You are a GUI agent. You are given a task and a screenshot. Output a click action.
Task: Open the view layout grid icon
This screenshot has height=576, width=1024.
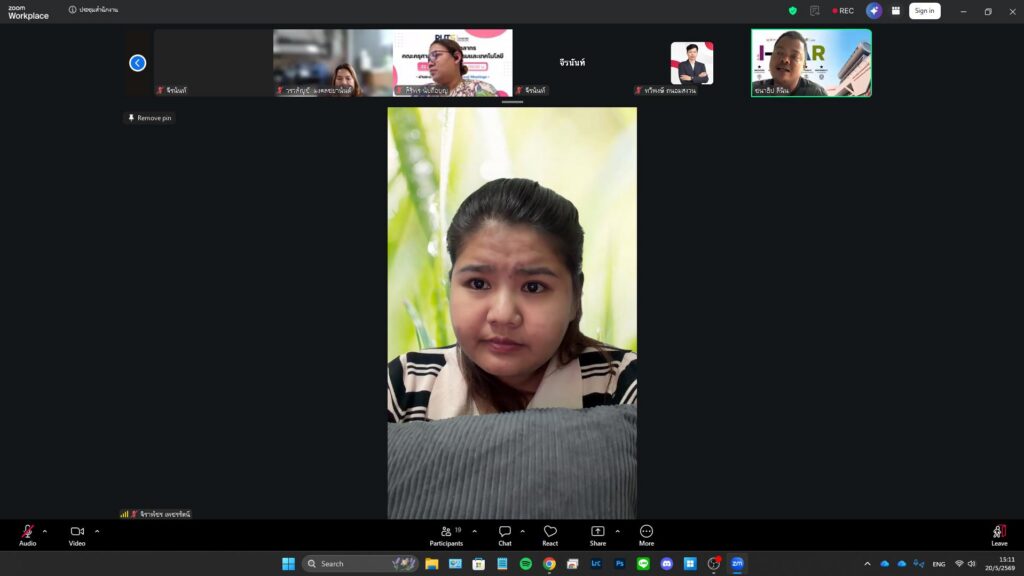[x=896, y=10]
